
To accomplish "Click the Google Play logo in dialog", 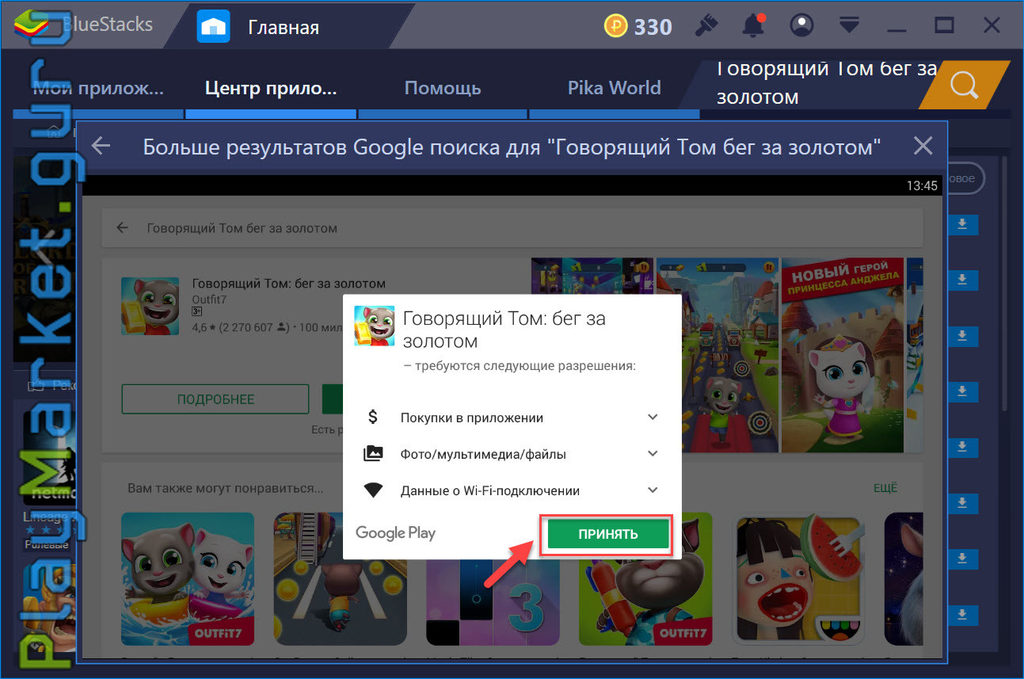I will point(396,533).
